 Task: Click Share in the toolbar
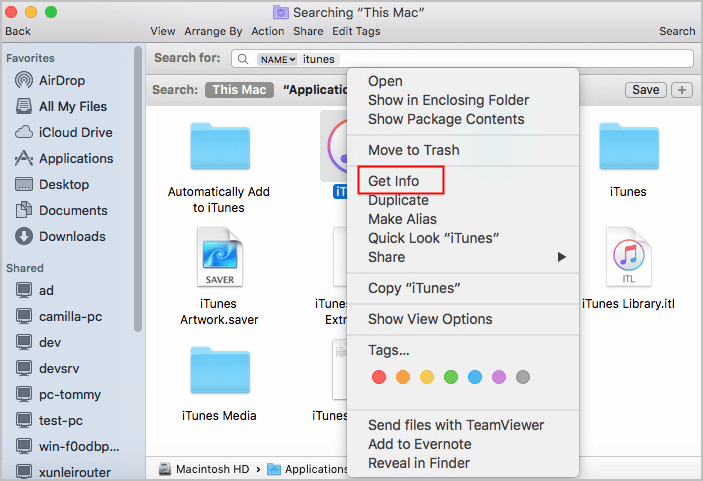click(308, 31)
